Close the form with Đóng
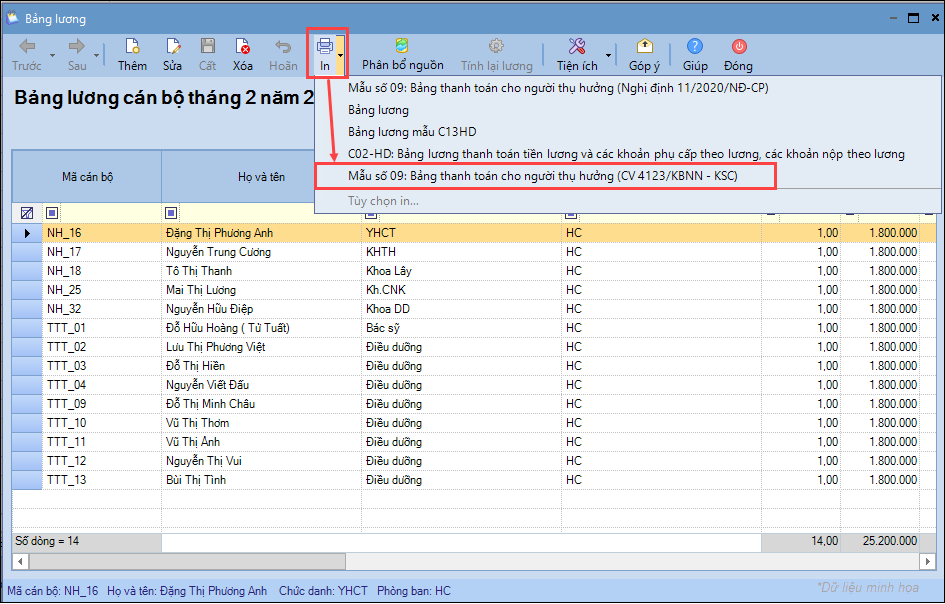945x604 pixels. [738, 55]
